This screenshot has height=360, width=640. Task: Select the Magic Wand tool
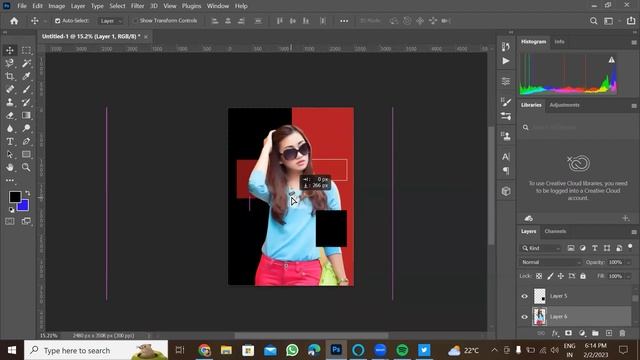[26, 63]
